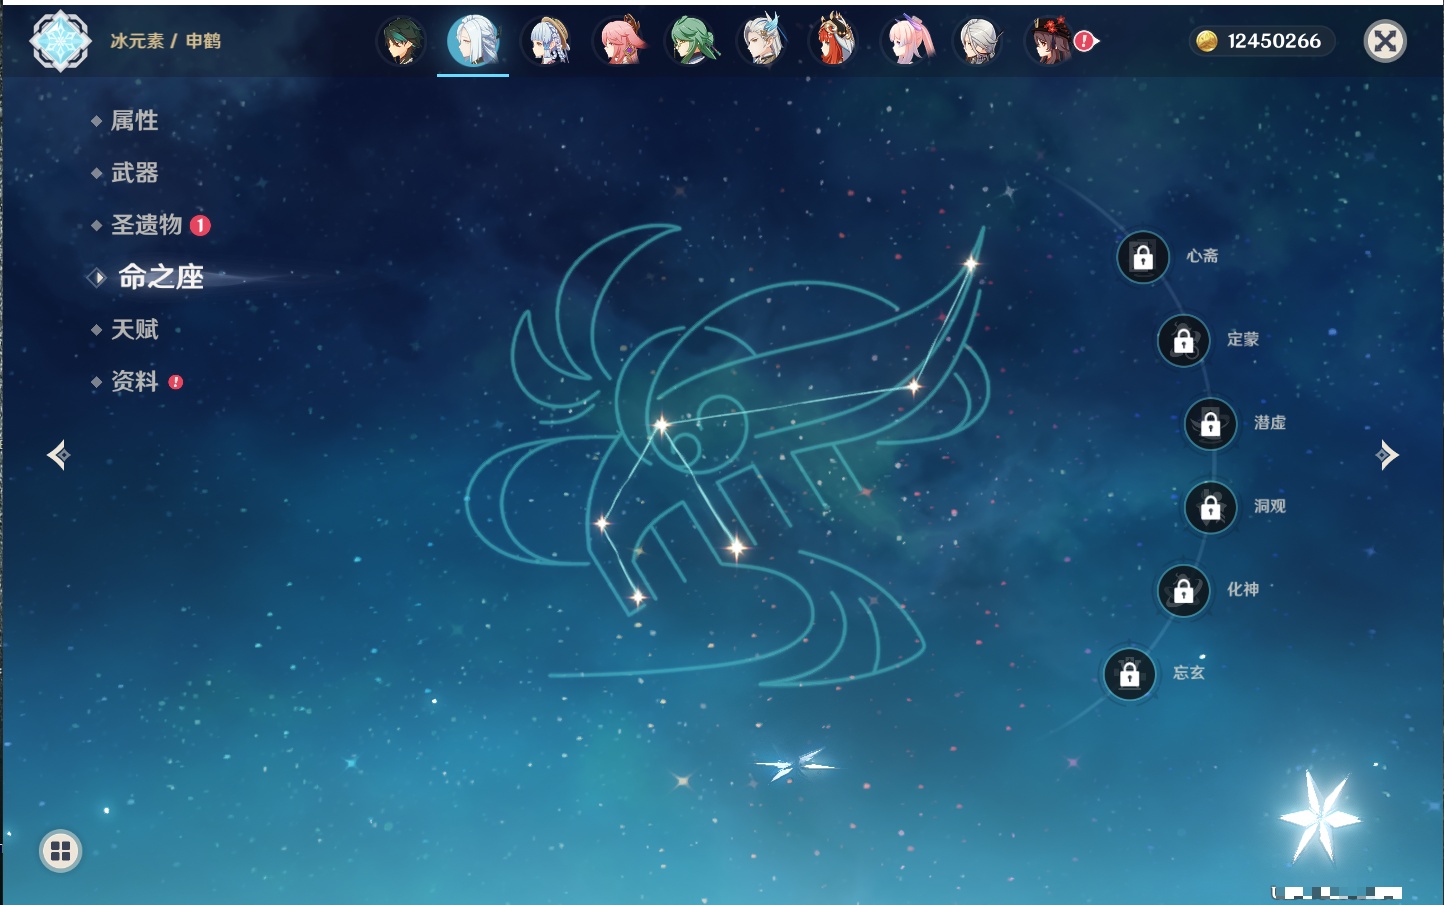This screenshot has height=905, width=1444.
Task: Click the locked 洞观 constellation node
Action: coord(1210,507)
